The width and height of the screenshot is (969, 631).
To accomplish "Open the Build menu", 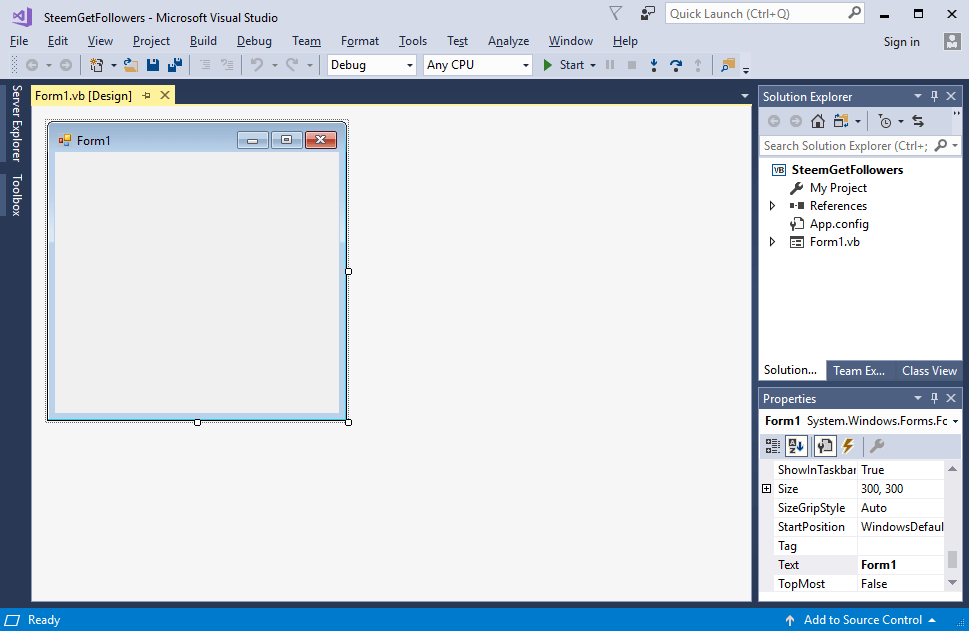I will (x=203, y=41).
